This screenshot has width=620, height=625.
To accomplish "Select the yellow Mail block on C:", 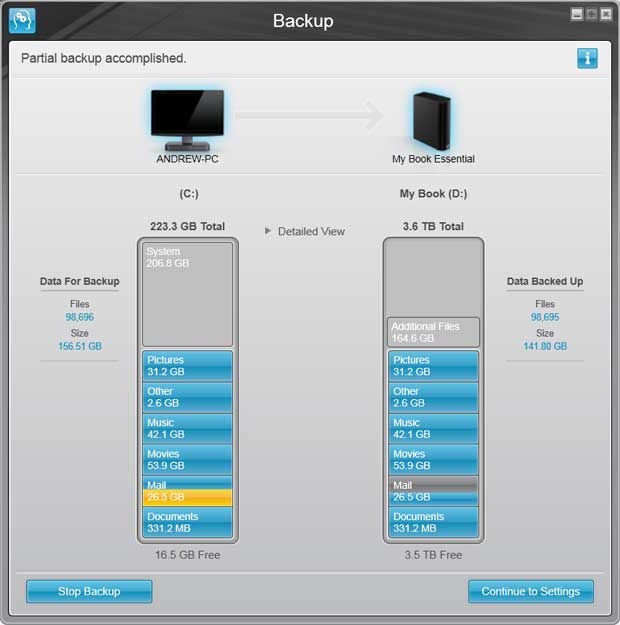I will [x=187, y=491].
